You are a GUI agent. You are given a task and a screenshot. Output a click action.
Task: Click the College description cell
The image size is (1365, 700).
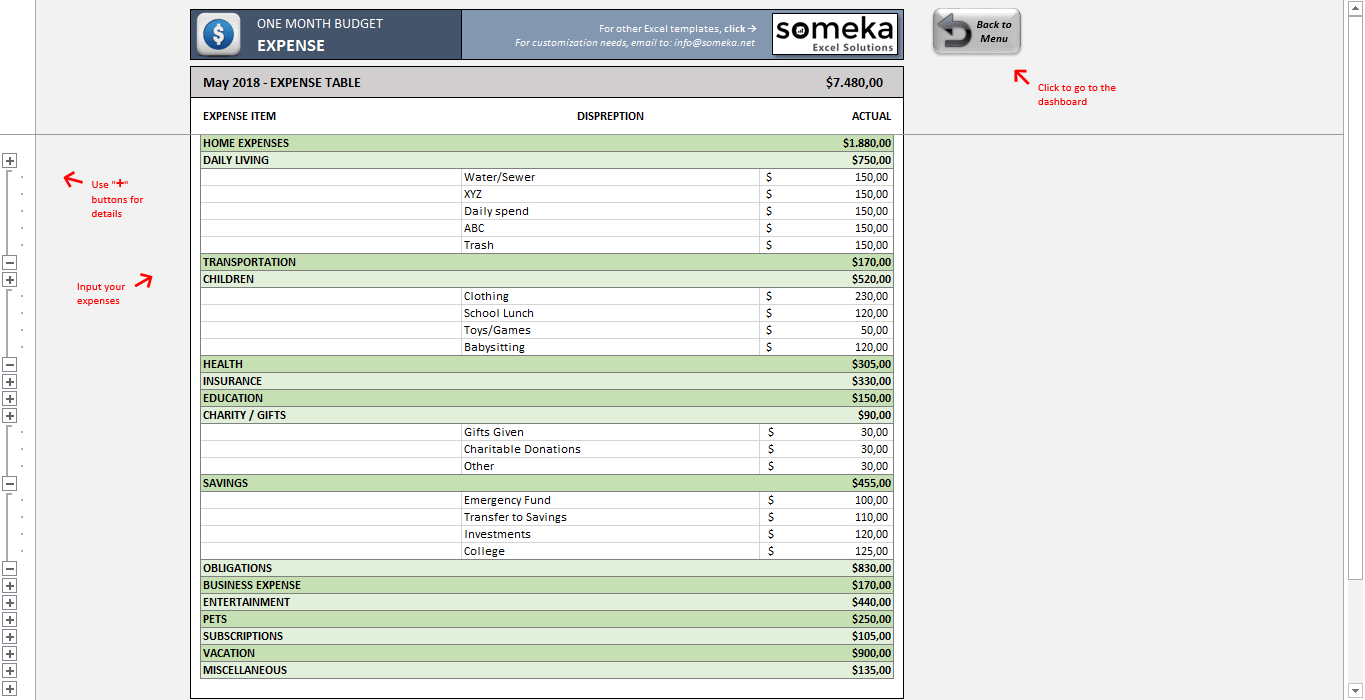pos(610,551)
